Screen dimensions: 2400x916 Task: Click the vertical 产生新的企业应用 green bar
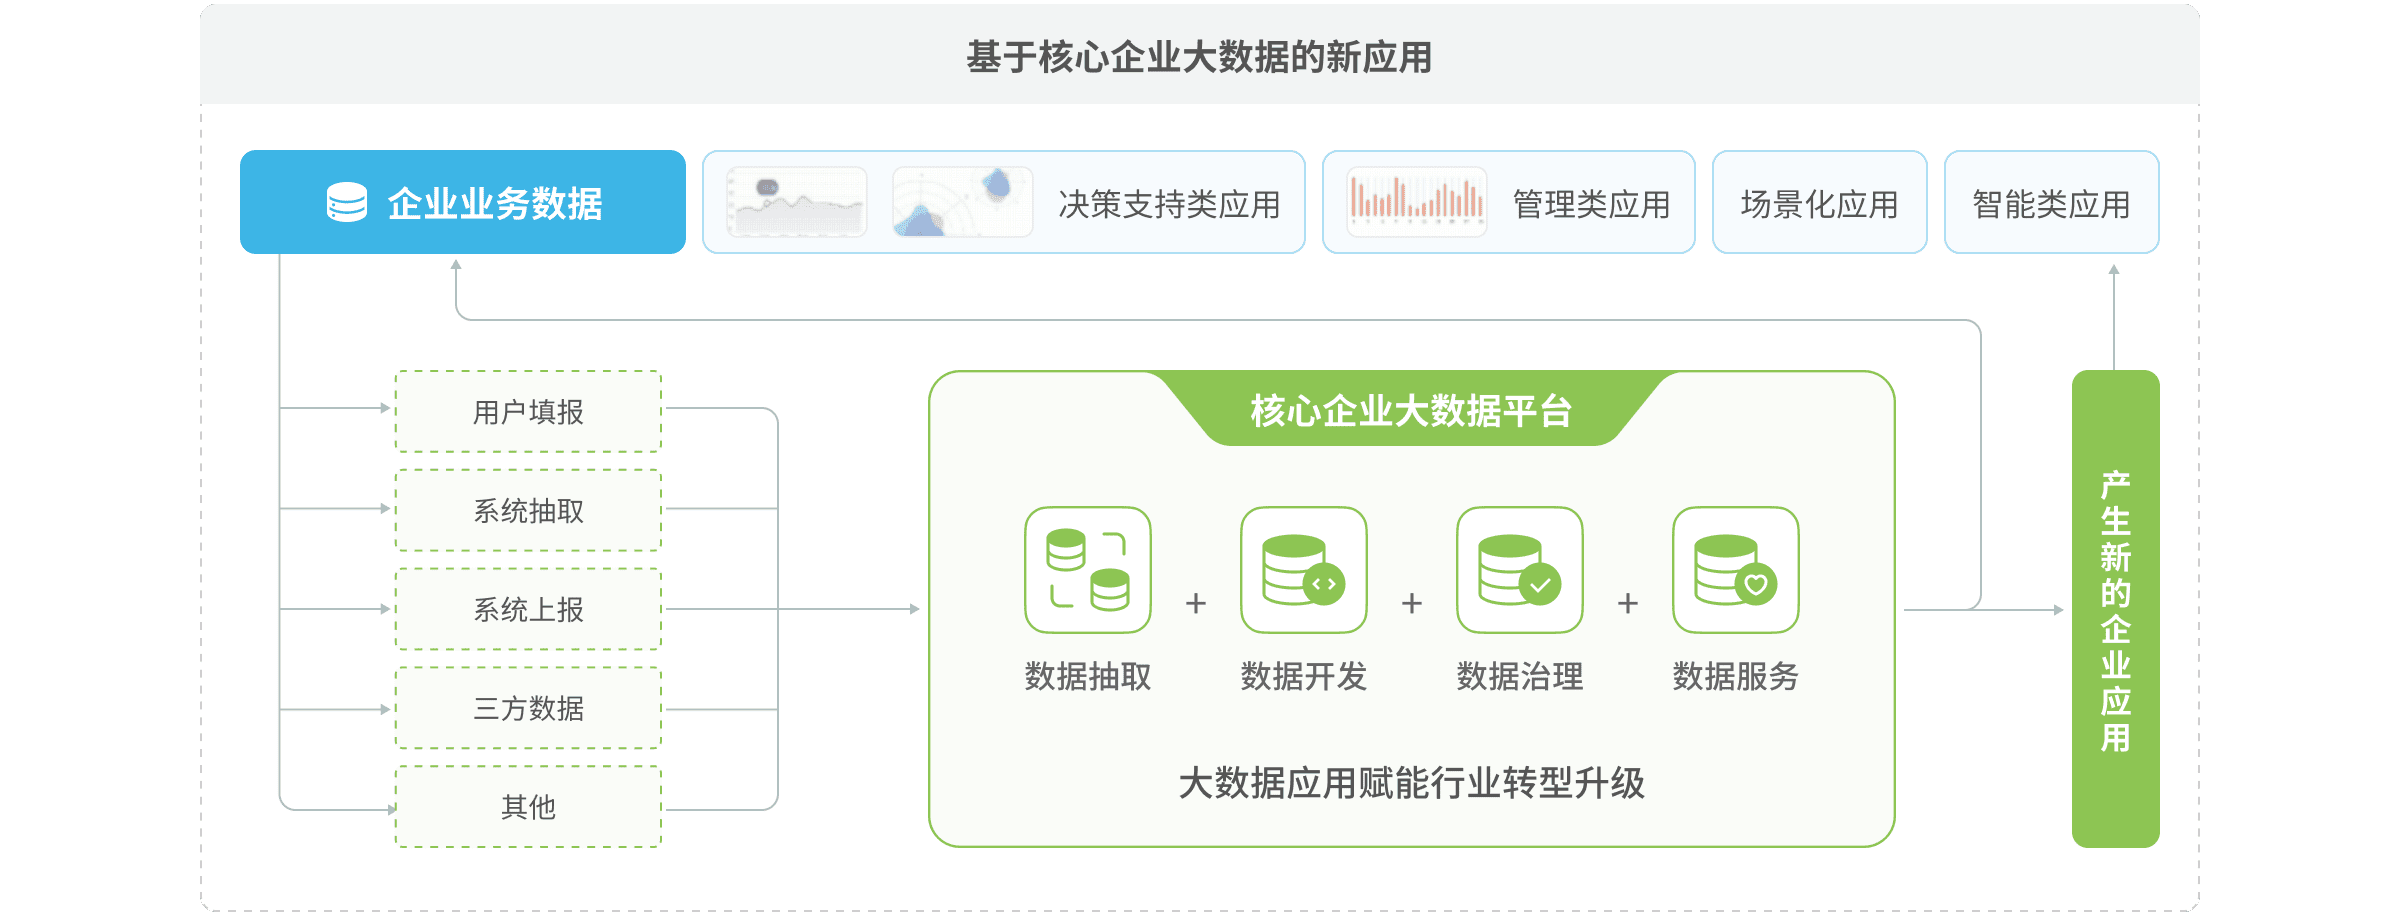[2115, 609]
